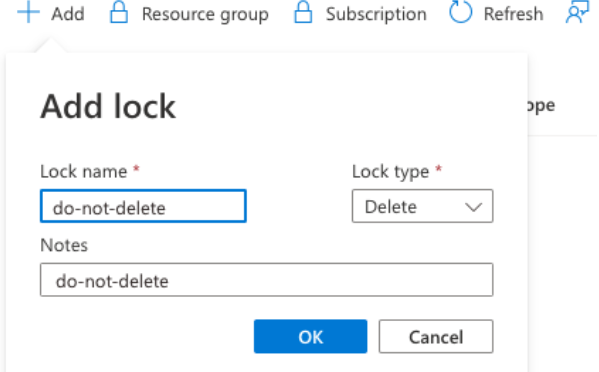Image resolution: width=599 pixels, height=372 pixels.
Task: Click Refresh text in toolbar
Action: pyautogui.click(x=513, y=14)
